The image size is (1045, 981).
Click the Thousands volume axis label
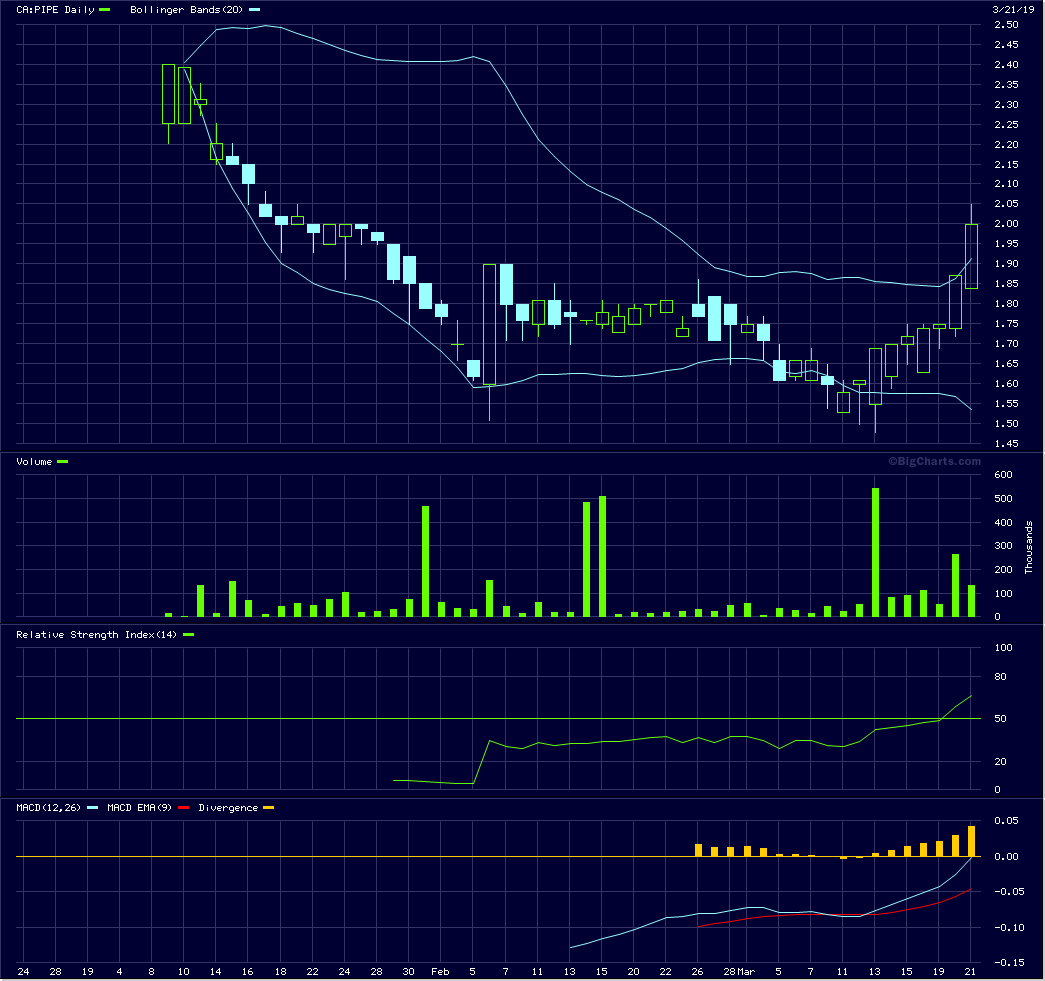click(x=1029, y=546)
